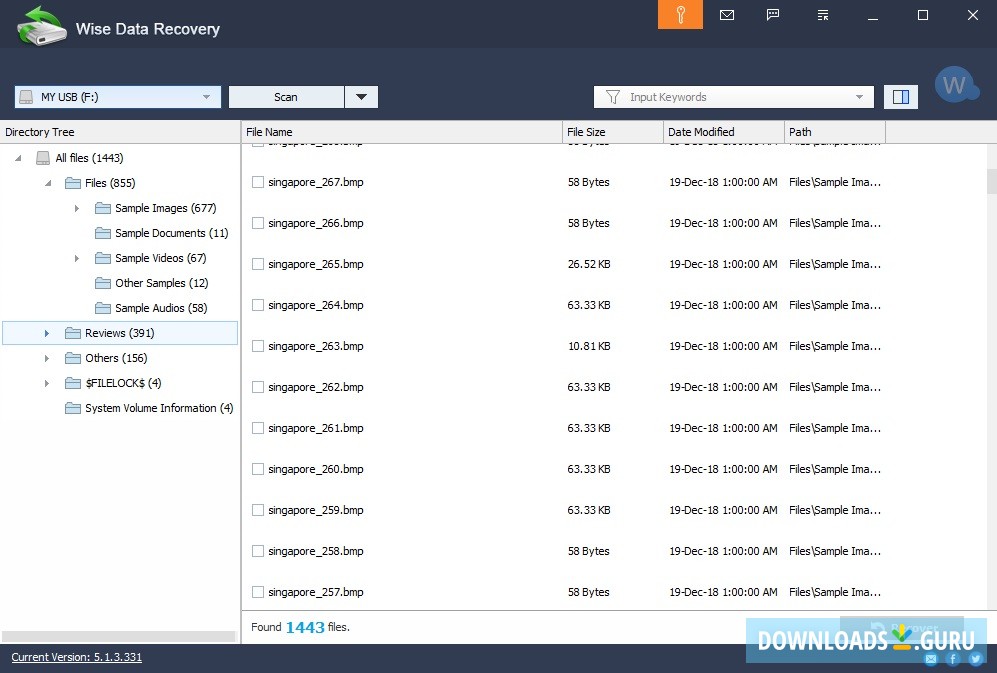Check the box for singapore_267.bmp
997x673 pixels.
[x=258, y=182]
